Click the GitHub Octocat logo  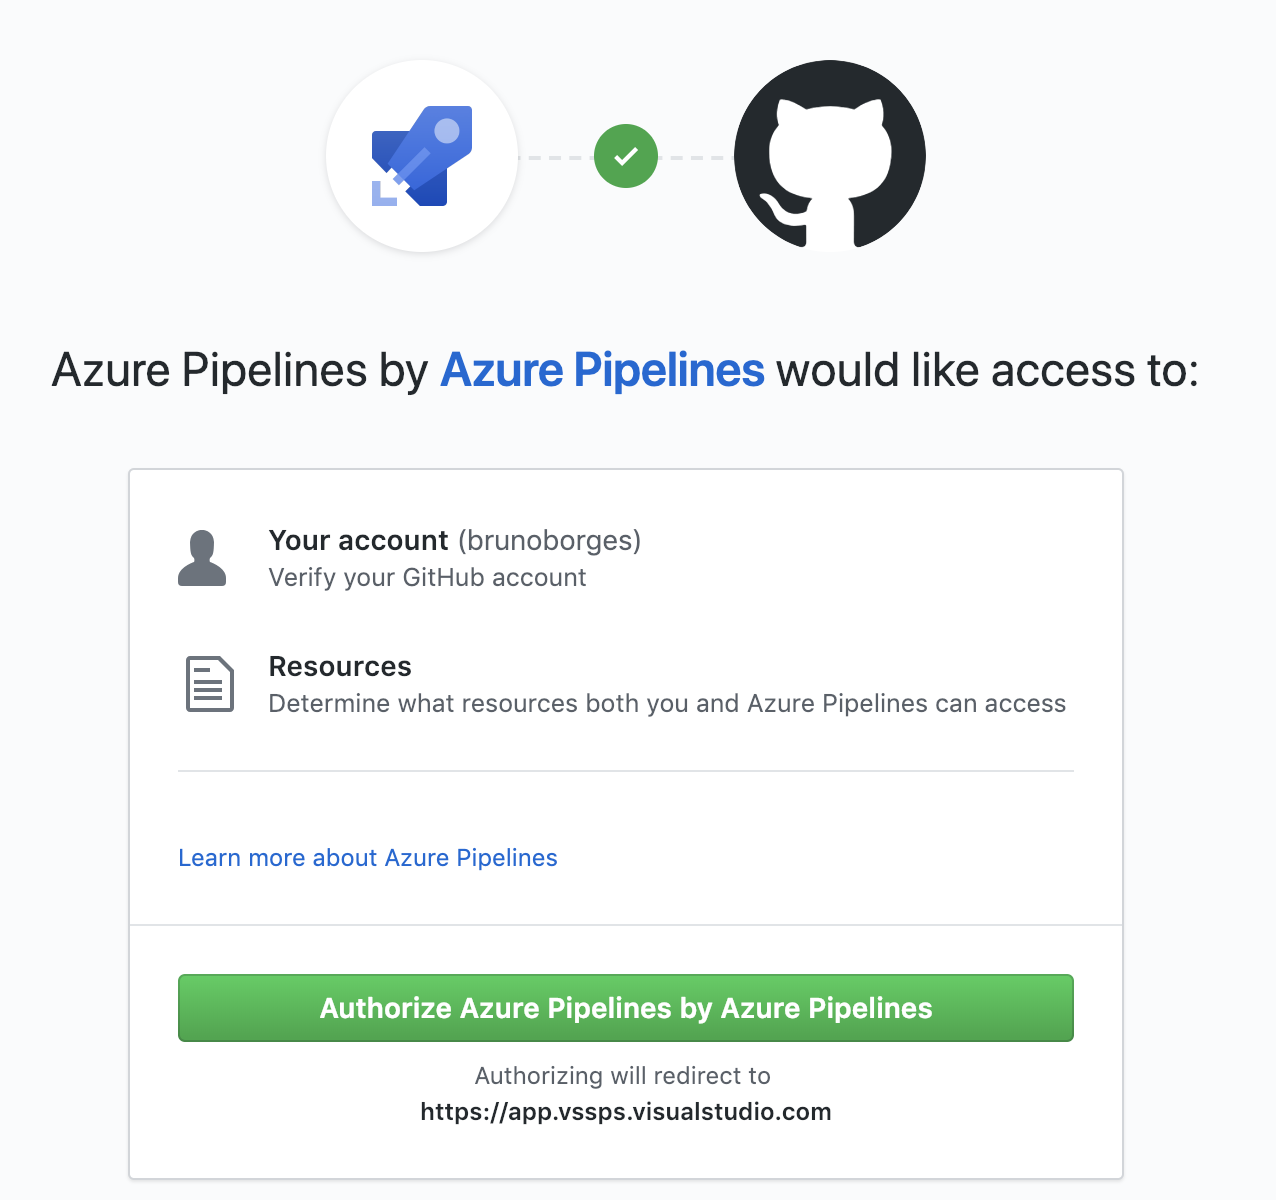829,156
